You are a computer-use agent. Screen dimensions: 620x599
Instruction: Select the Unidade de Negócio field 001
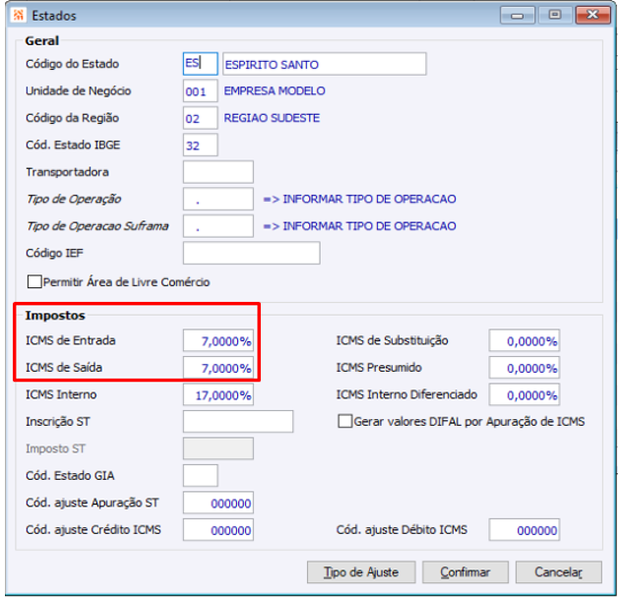[200, 91]
